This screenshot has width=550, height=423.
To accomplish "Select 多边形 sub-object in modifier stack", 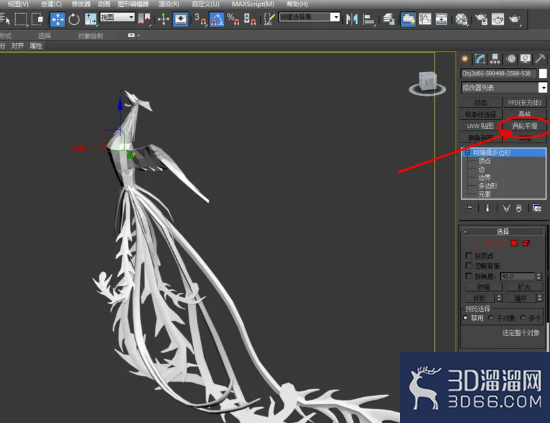I will point(488,186).
